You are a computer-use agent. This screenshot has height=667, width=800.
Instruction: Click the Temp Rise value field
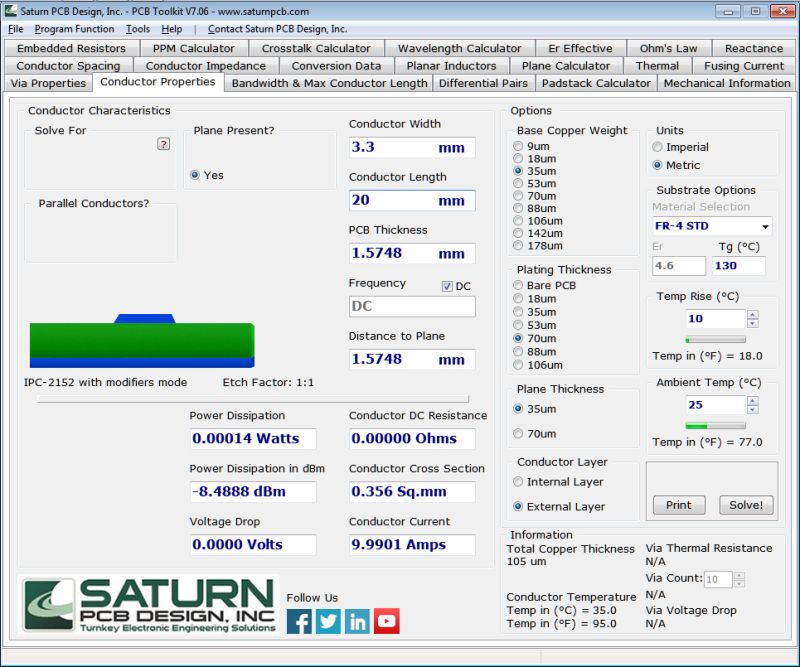(715, 319)
